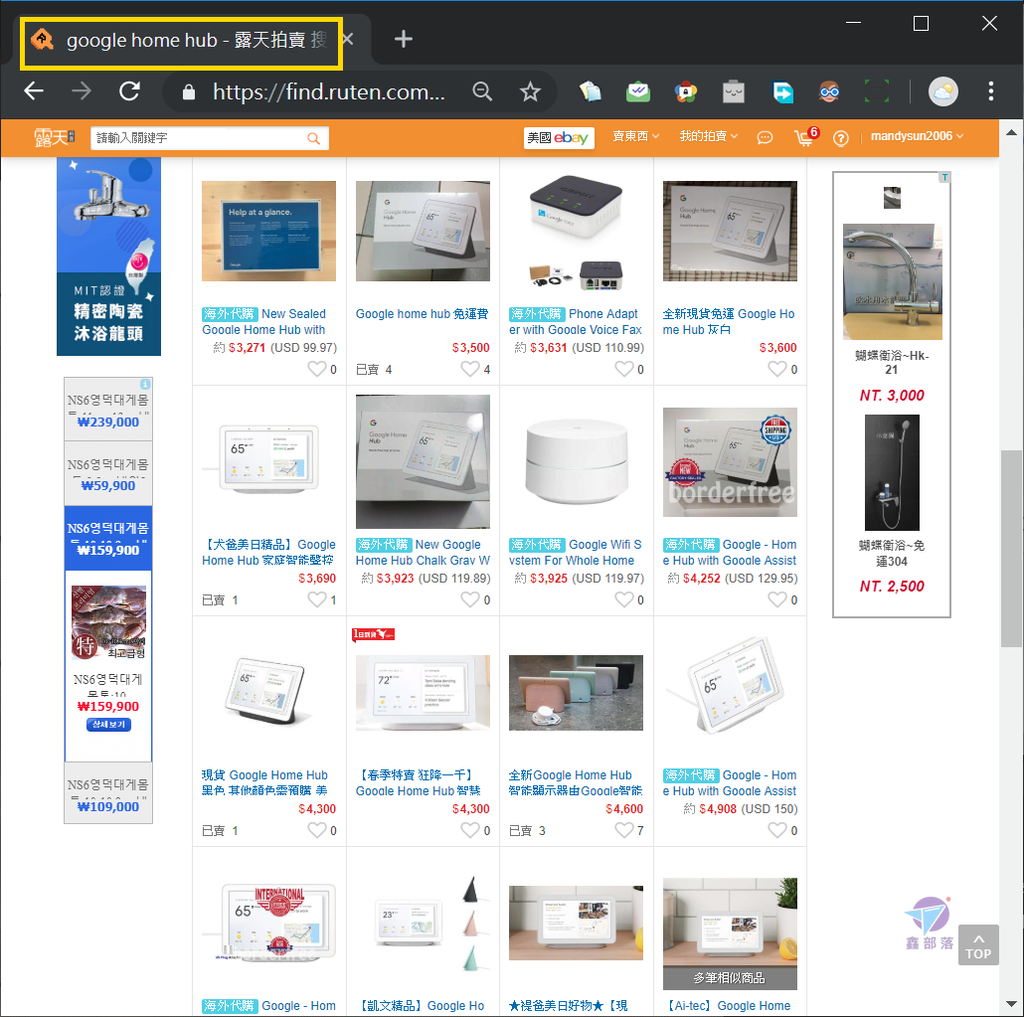1024x1017 pixels.
Task: Click the browser forward arrow
Action: tap(82, 91)
